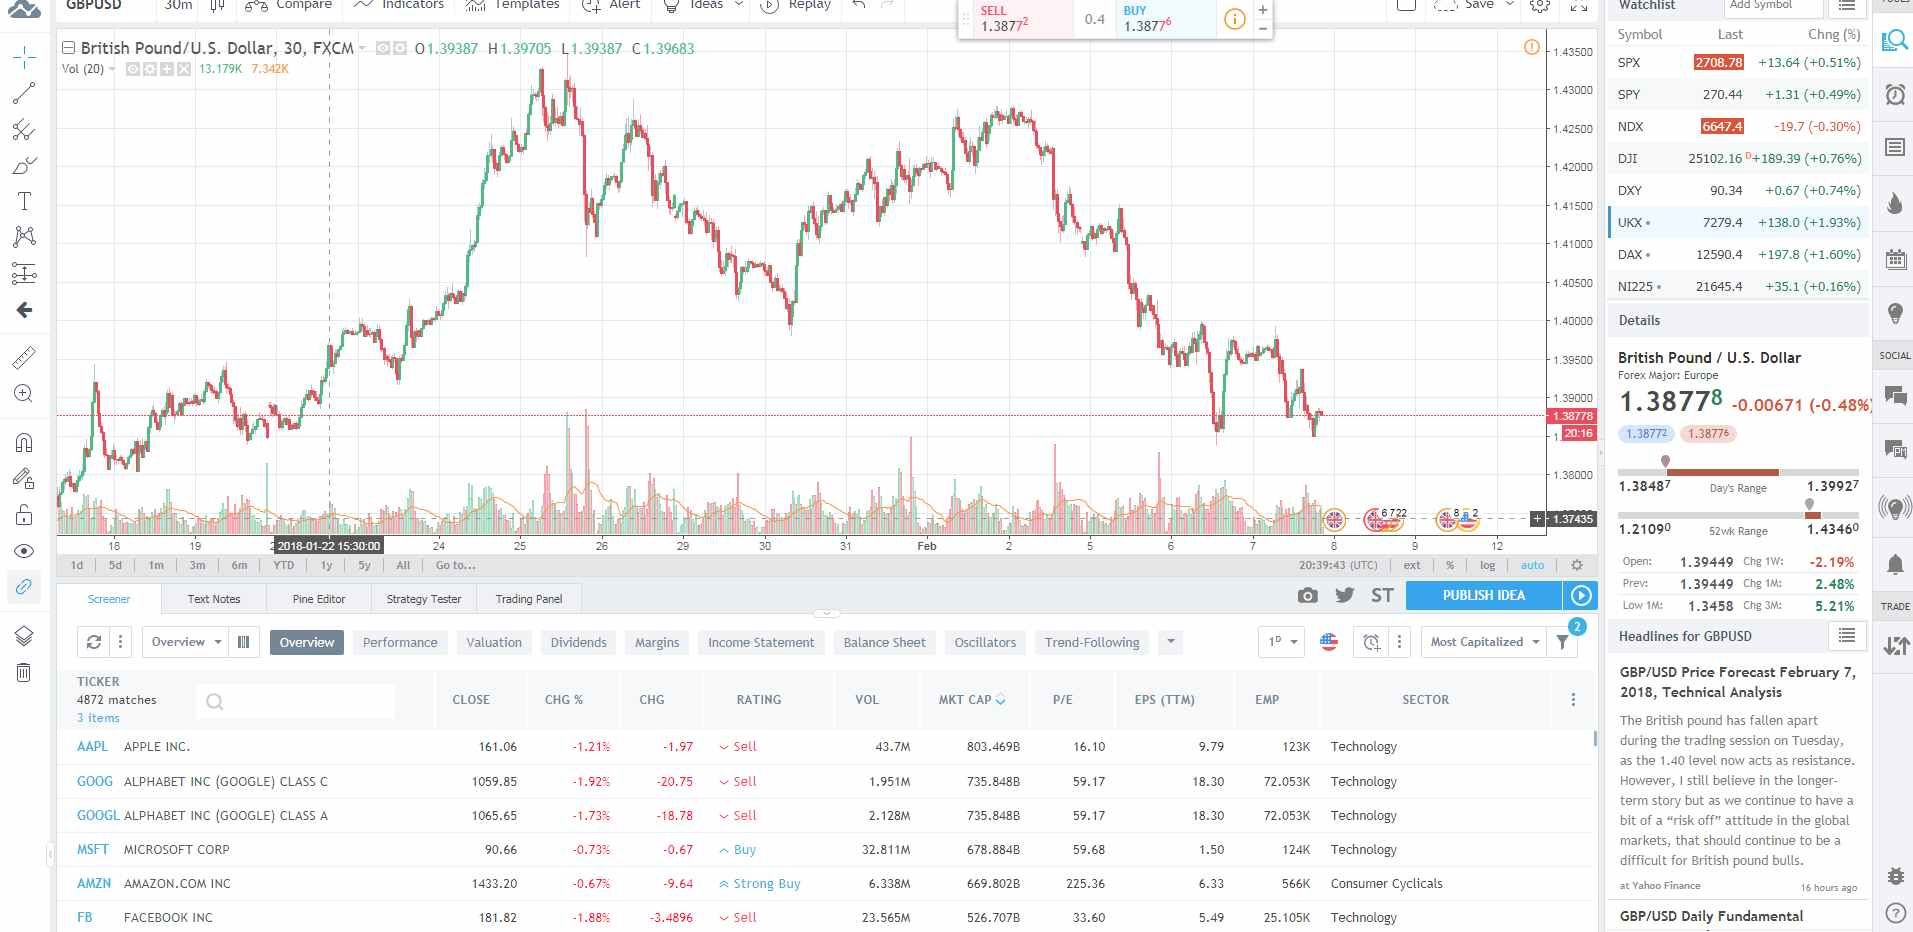
Task: Select the brush drawing tool
Action: 24,166
